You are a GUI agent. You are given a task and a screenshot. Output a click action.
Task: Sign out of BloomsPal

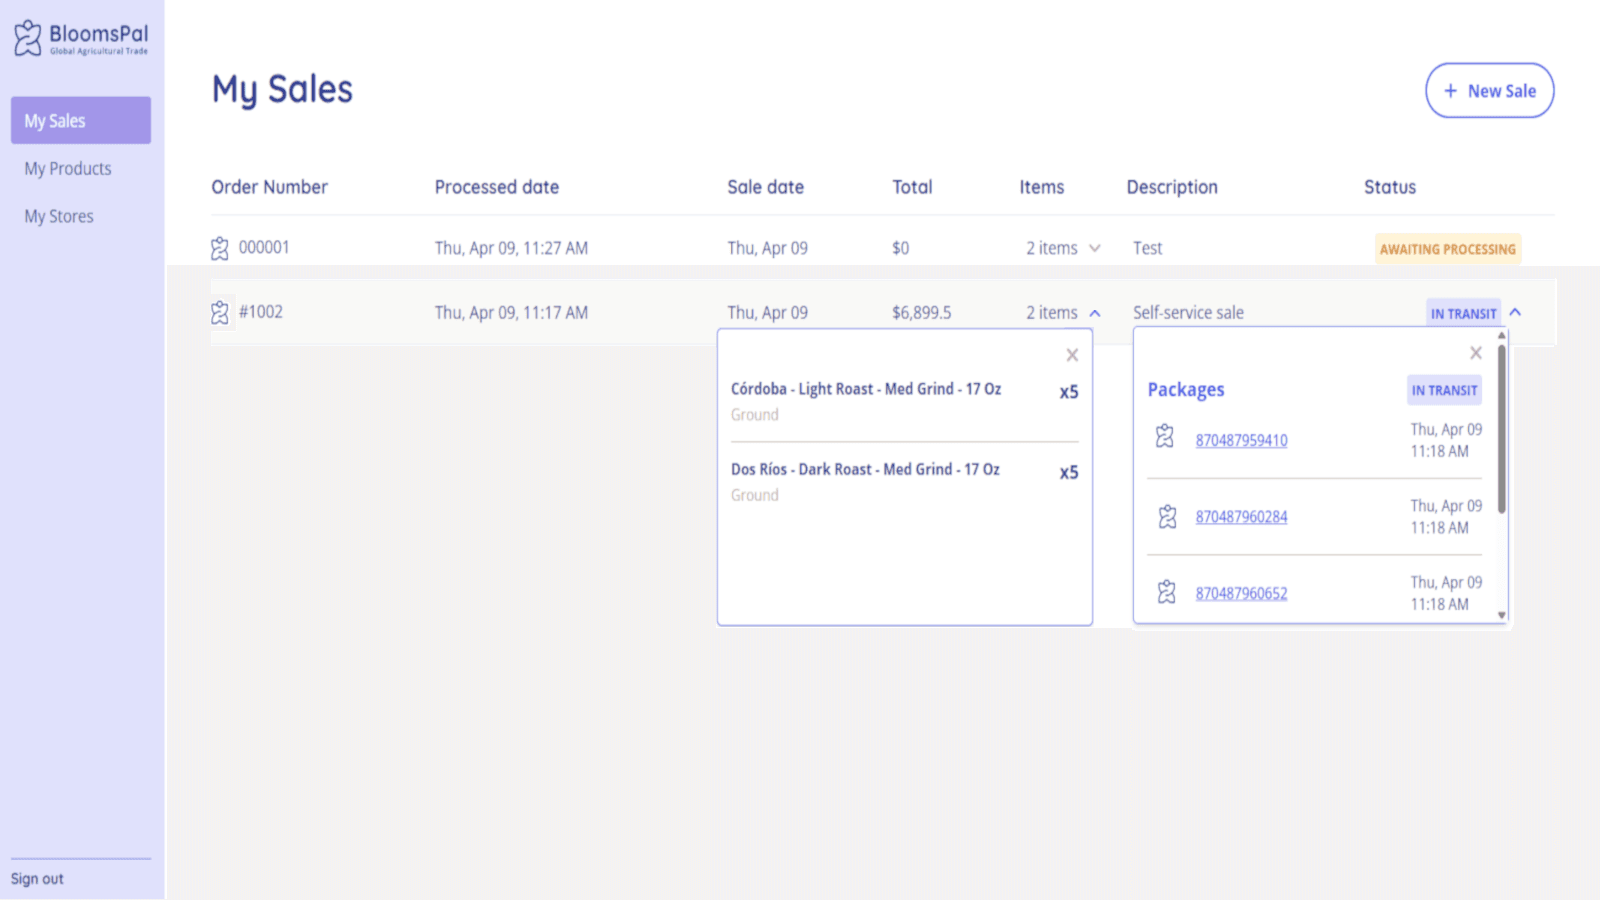point(37,879)
